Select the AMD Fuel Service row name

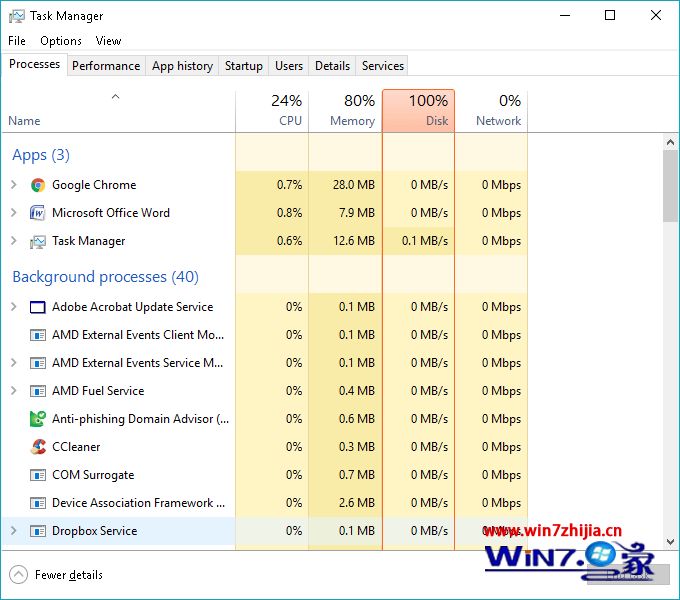coord(98,391)
